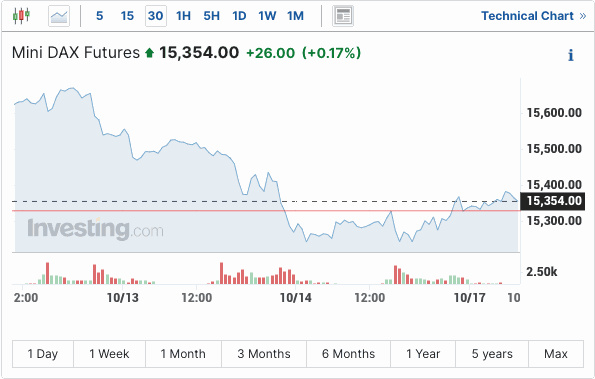The height and width of the screenshot is (379, 595).
Task: Click the +26.00 change value
Action: [271, 53]
